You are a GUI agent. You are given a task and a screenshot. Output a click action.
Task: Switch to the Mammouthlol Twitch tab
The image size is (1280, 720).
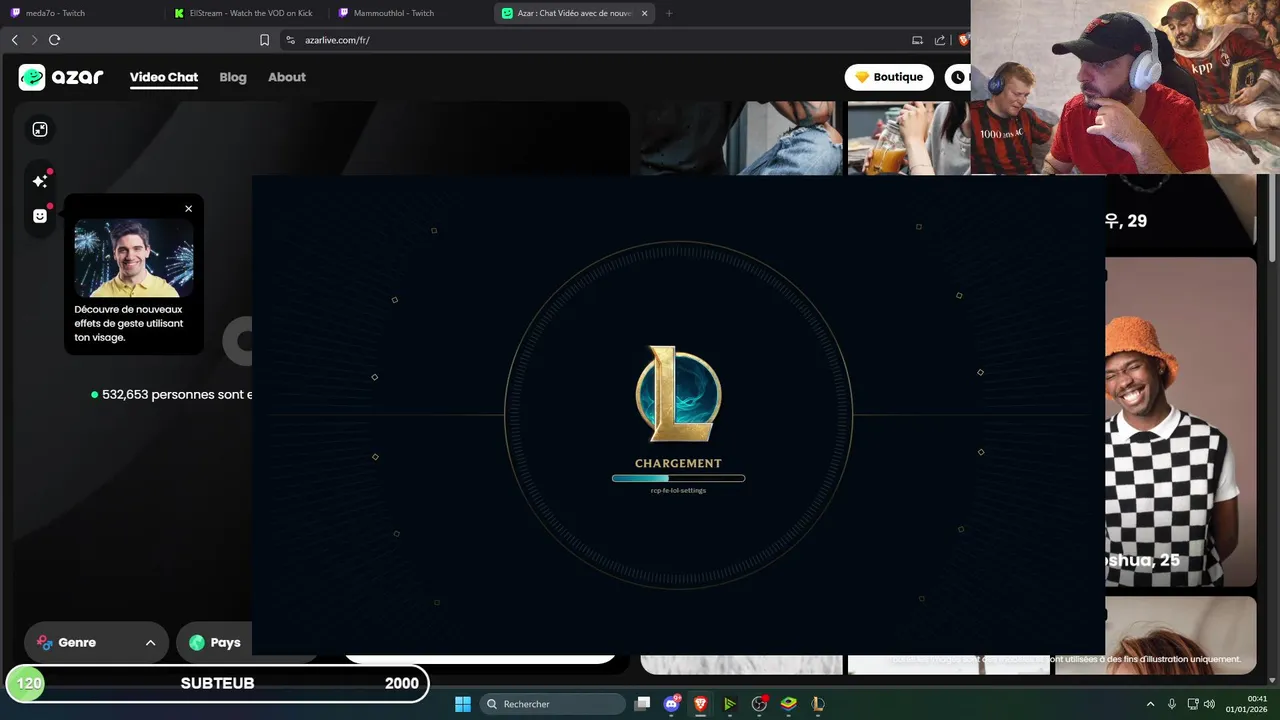point(410,13)
